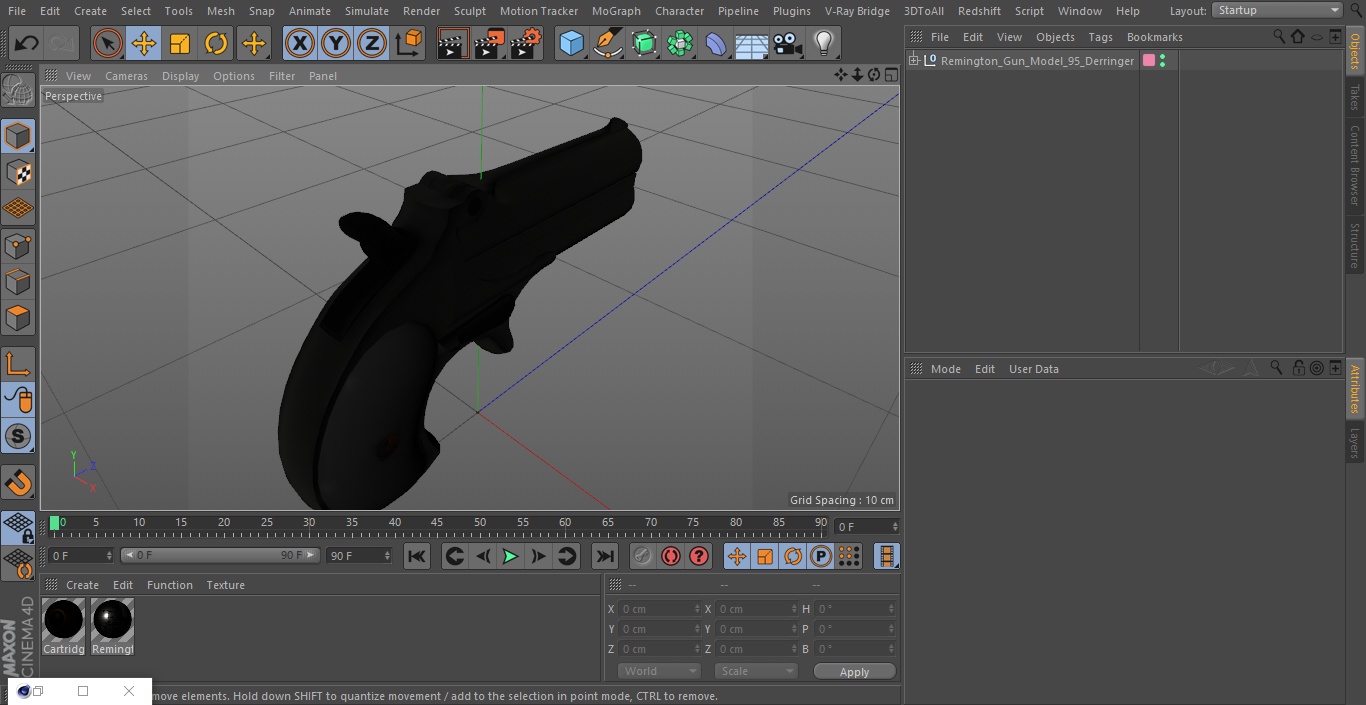Switch to Polygons mode
This screenshot has height=705, width=1366.
click(18, 319)
